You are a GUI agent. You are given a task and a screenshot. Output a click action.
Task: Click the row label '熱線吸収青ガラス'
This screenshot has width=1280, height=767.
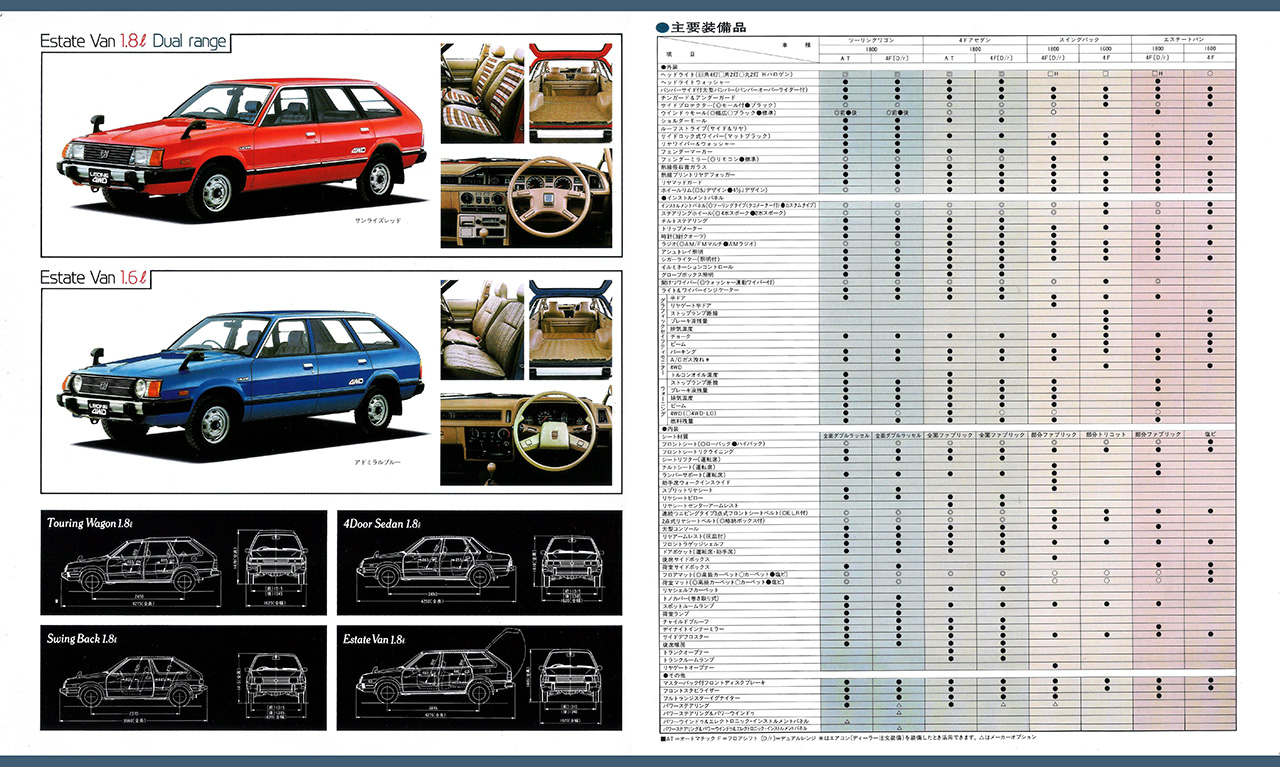coord(685,166)
